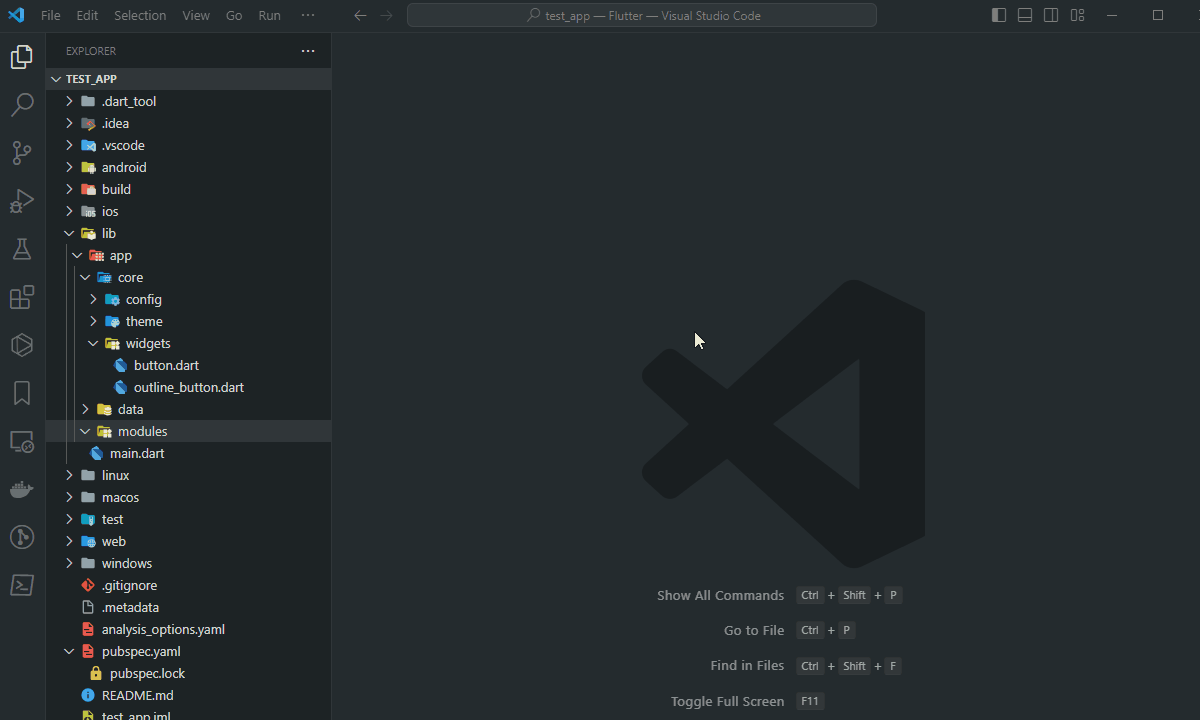Open the File menu
The width and height of the screenshot is (1200, 720).
tap(51, 15)
